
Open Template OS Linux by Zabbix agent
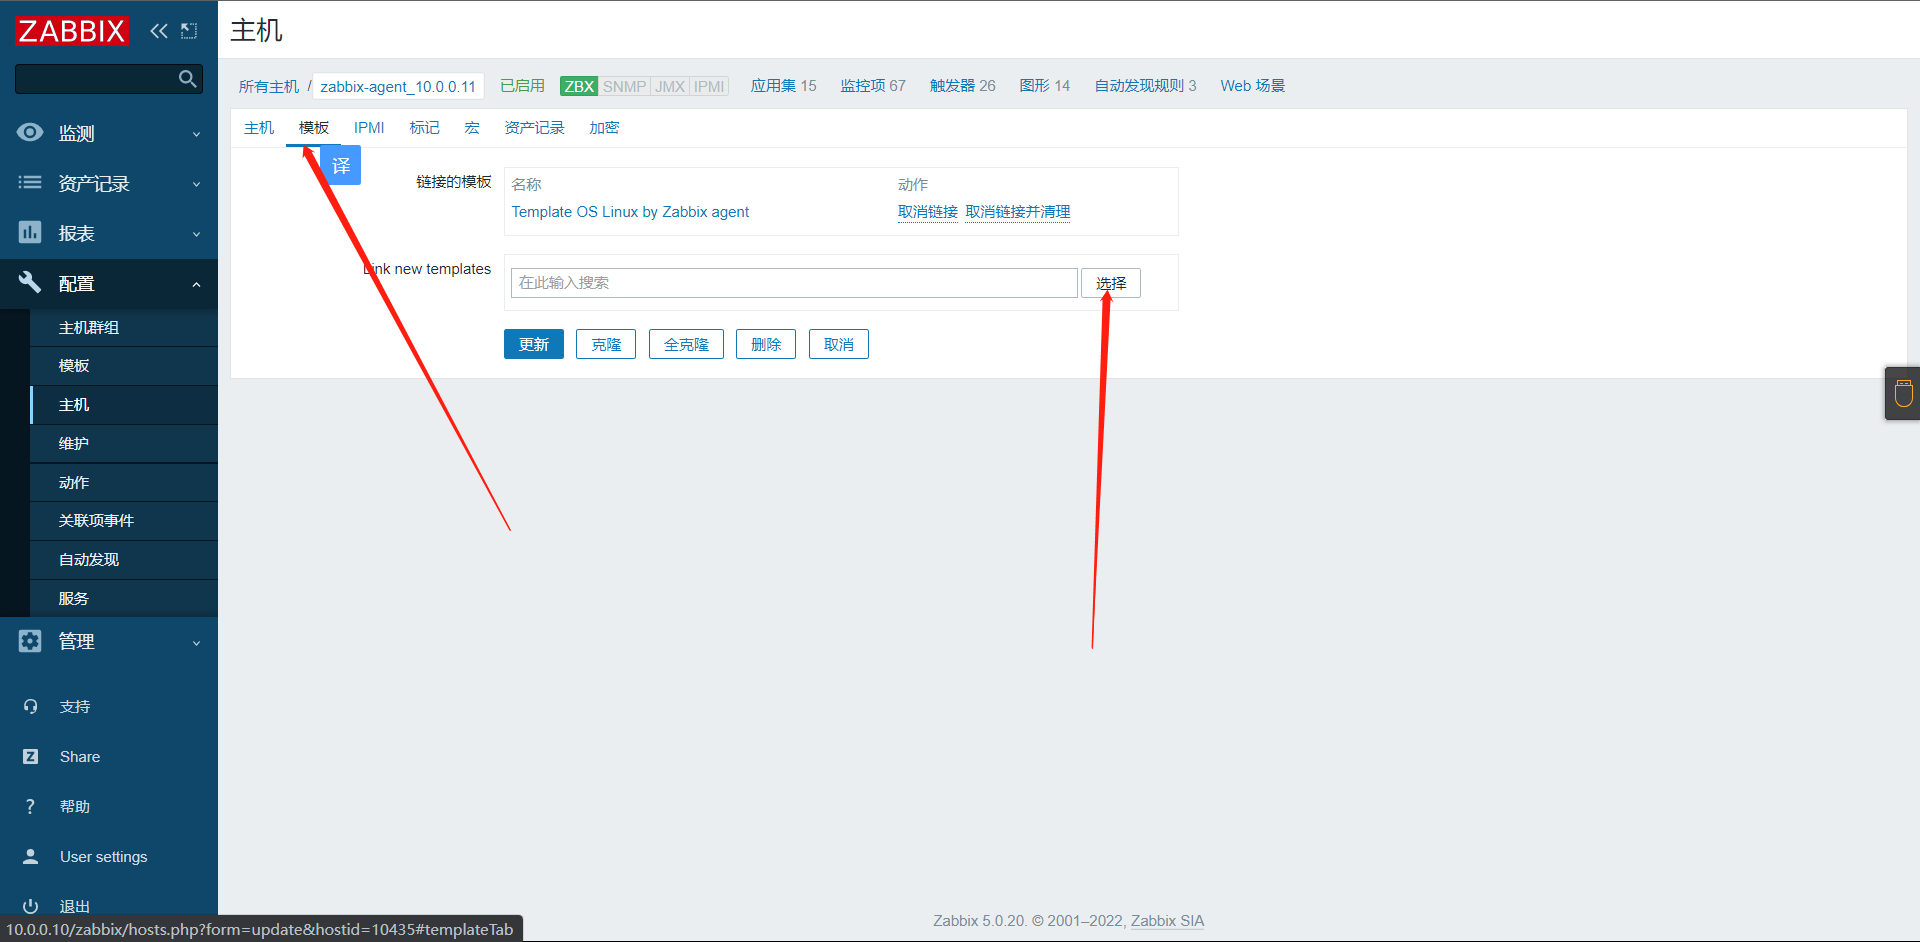(x=630, y=212)
